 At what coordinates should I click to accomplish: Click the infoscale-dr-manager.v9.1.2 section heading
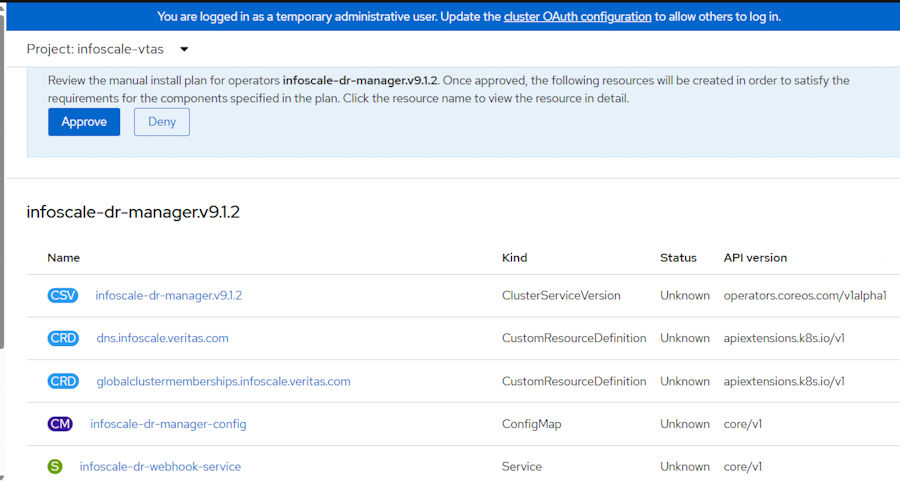click(133, 212)
